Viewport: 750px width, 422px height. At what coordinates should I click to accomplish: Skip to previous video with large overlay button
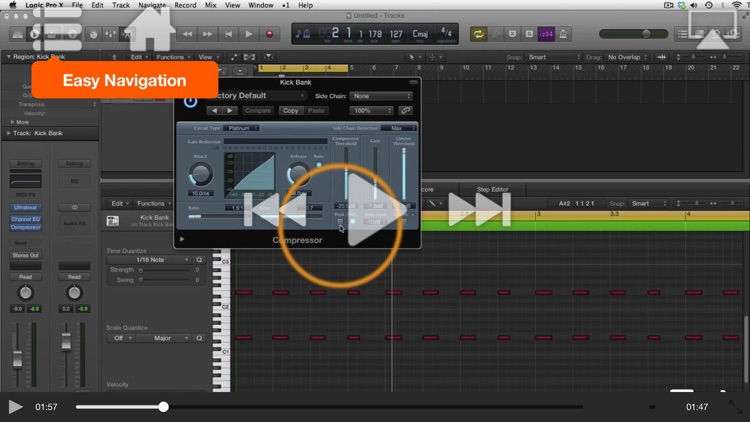coord(275,210)
